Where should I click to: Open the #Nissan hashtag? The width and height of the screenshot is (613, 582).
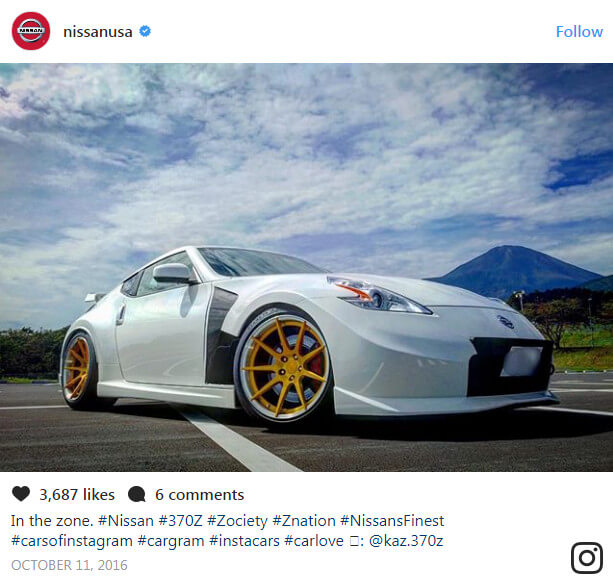(125, 521)
